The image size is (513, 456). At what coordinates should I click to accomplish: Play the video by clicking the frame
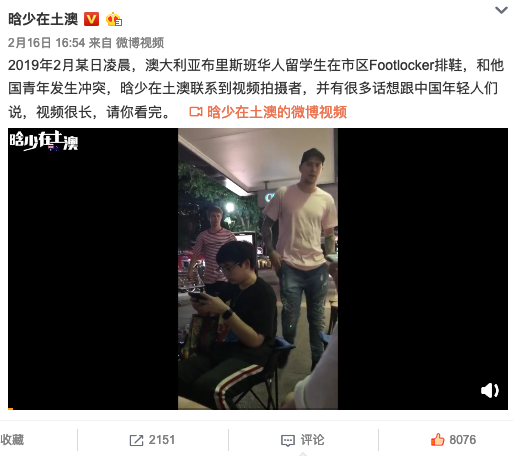click(x=258, y=269)
